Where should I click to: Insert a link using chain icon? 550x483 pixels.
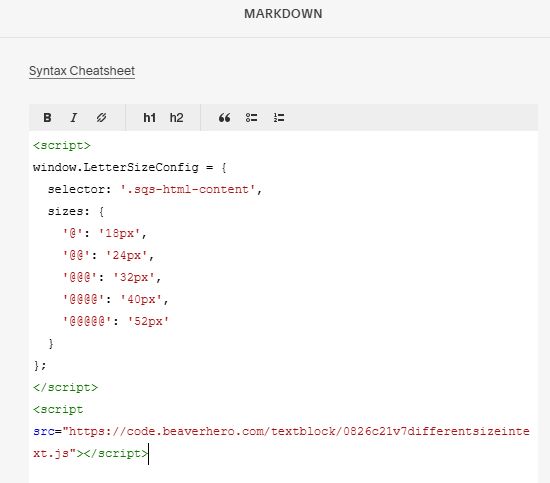pos(101,118)
